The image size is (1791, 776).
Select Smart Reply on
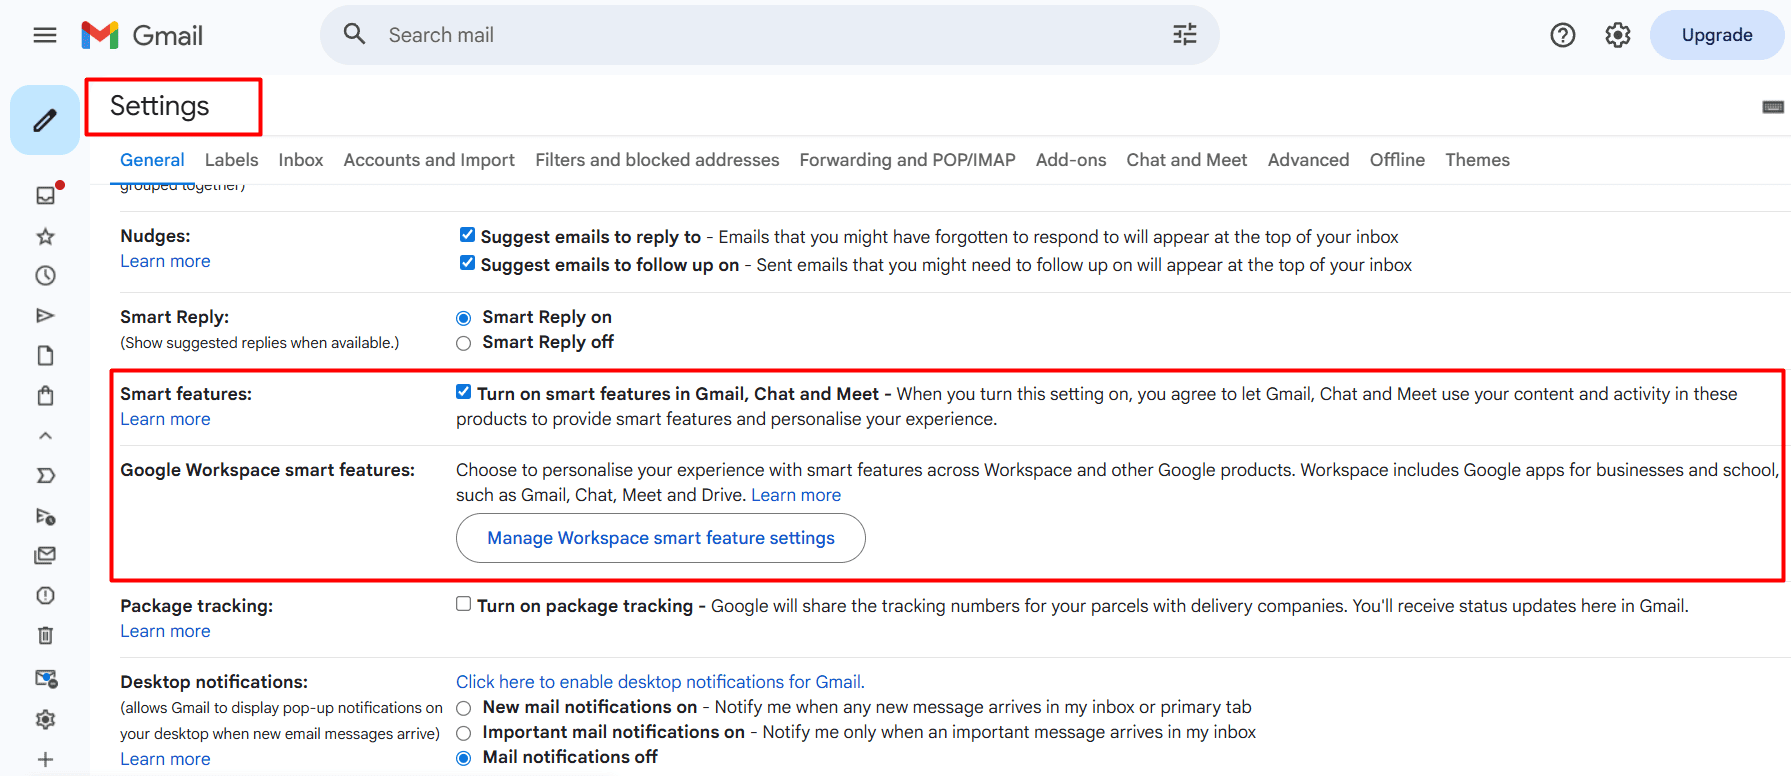coord(463,318)
